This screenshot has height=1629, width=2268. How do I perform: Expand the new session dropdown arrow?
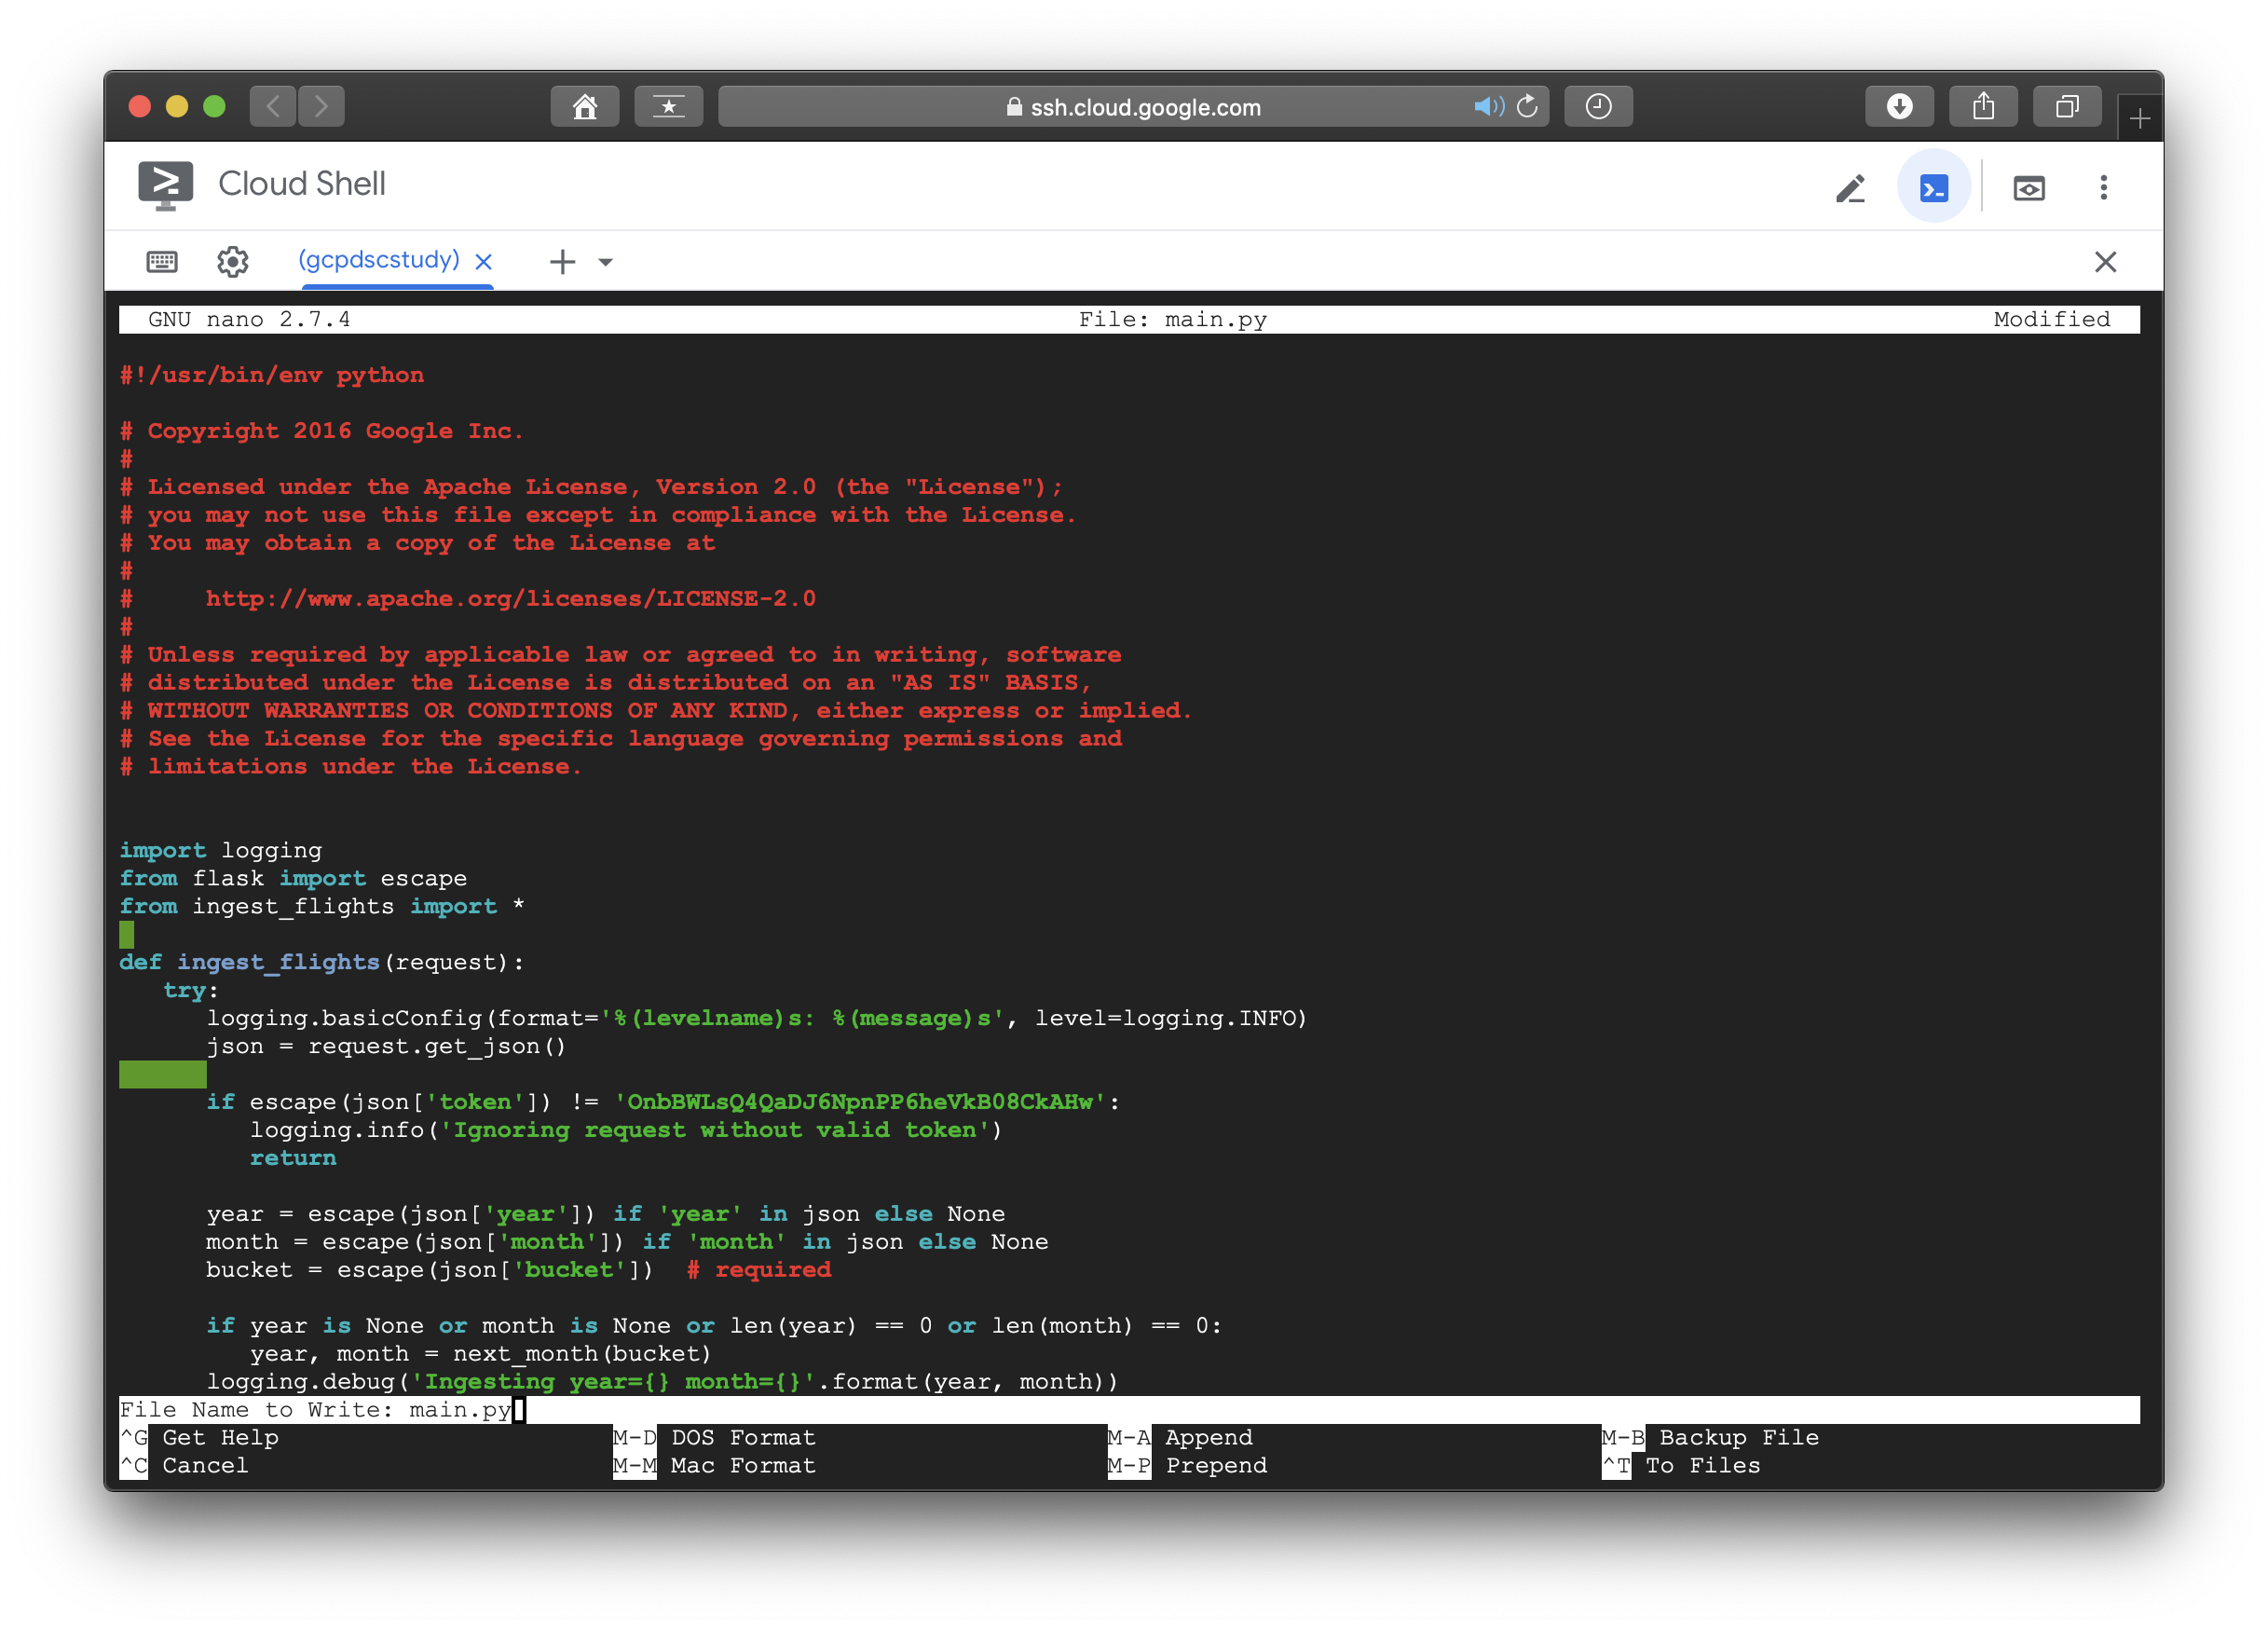[605, 262]
